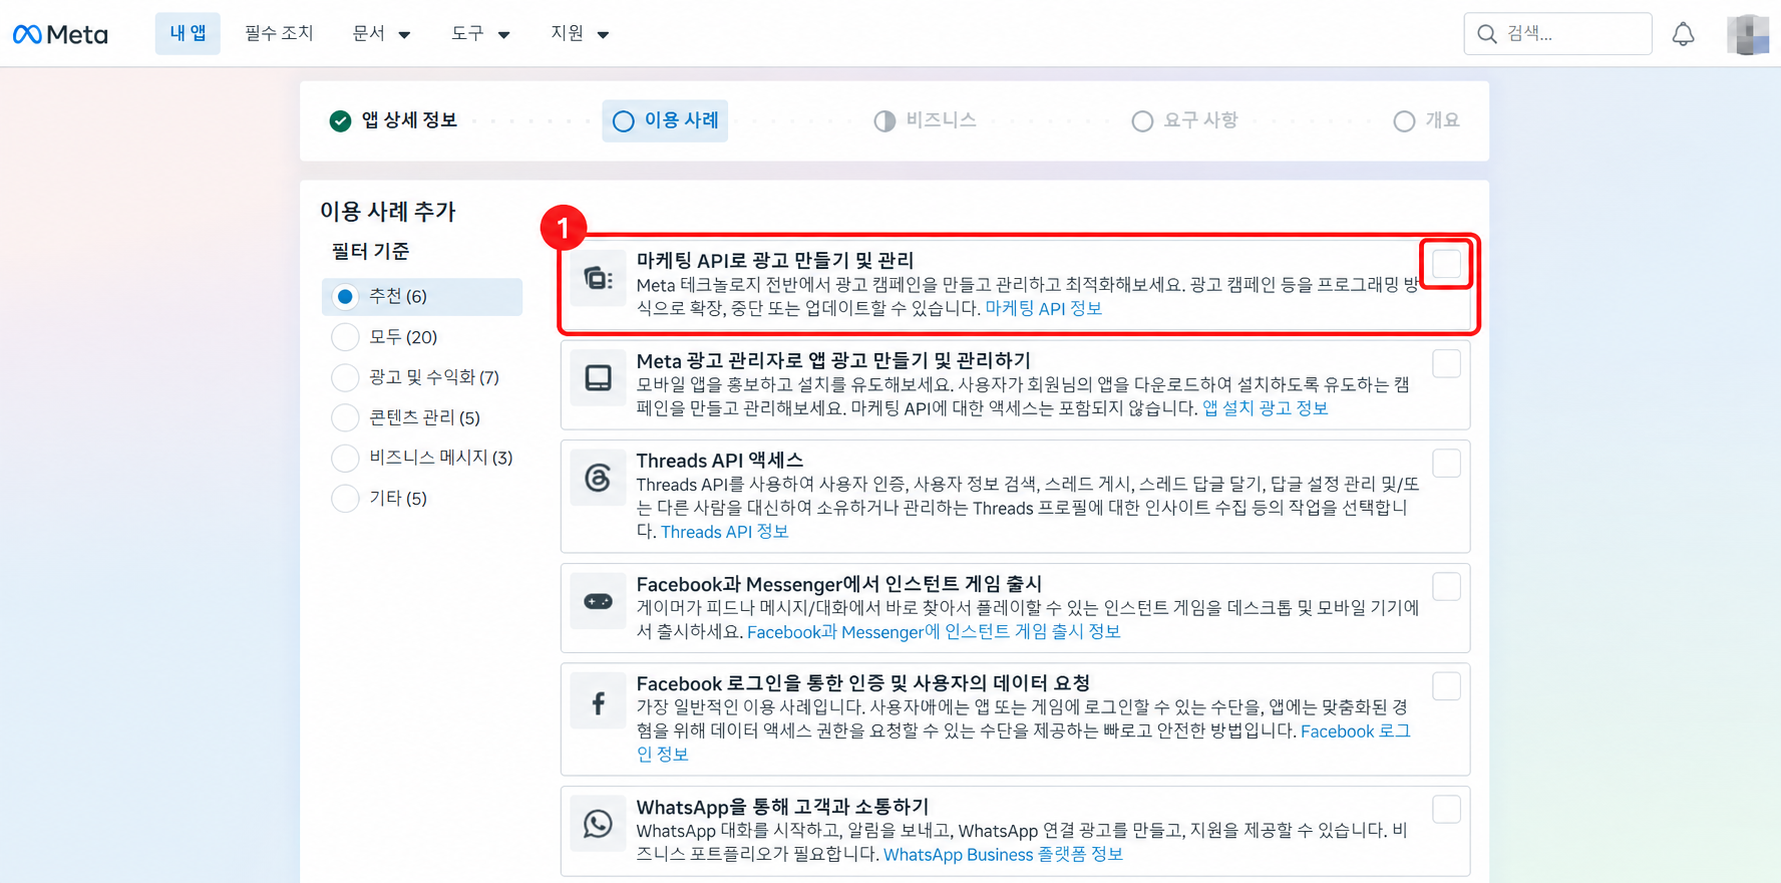Go to the 앱 상세 정보 step
1781x883 pixels.
pyautogui.click(x=394, y=121)
